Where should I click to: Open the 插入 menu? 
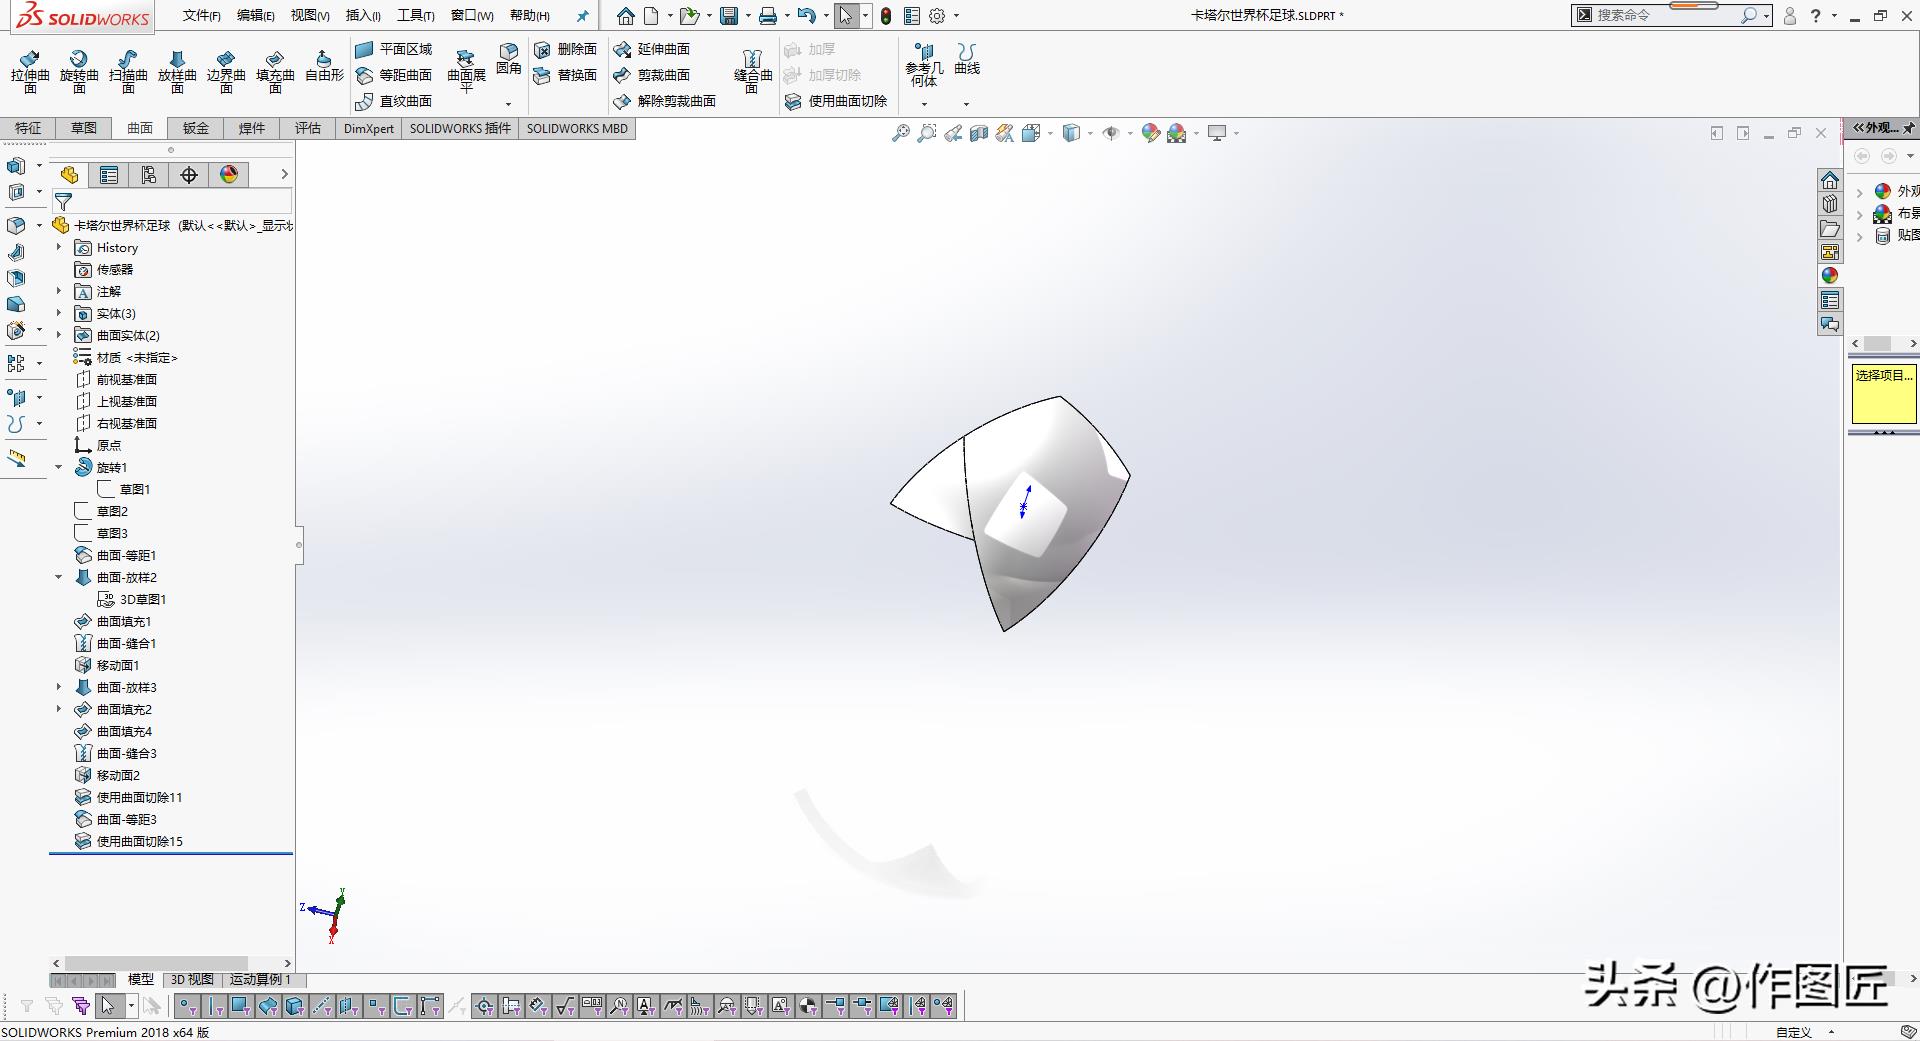tap(362, 16)
